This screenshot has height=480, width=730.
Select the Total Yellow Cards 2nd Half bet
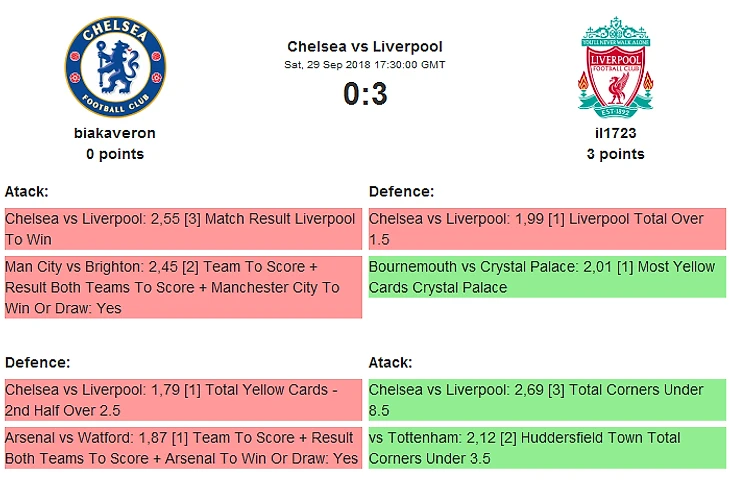pyautogui.click(x=183, y=400)
